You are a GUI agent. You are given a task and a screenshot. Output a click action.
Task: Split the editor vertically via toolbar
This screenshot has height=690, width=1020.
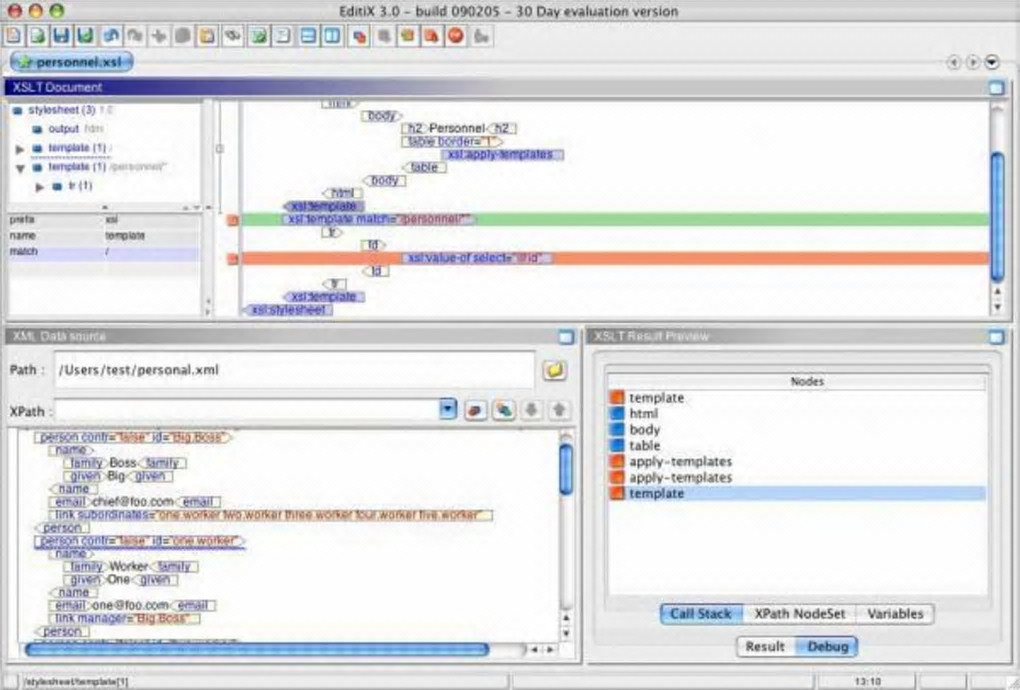point(332,35)
